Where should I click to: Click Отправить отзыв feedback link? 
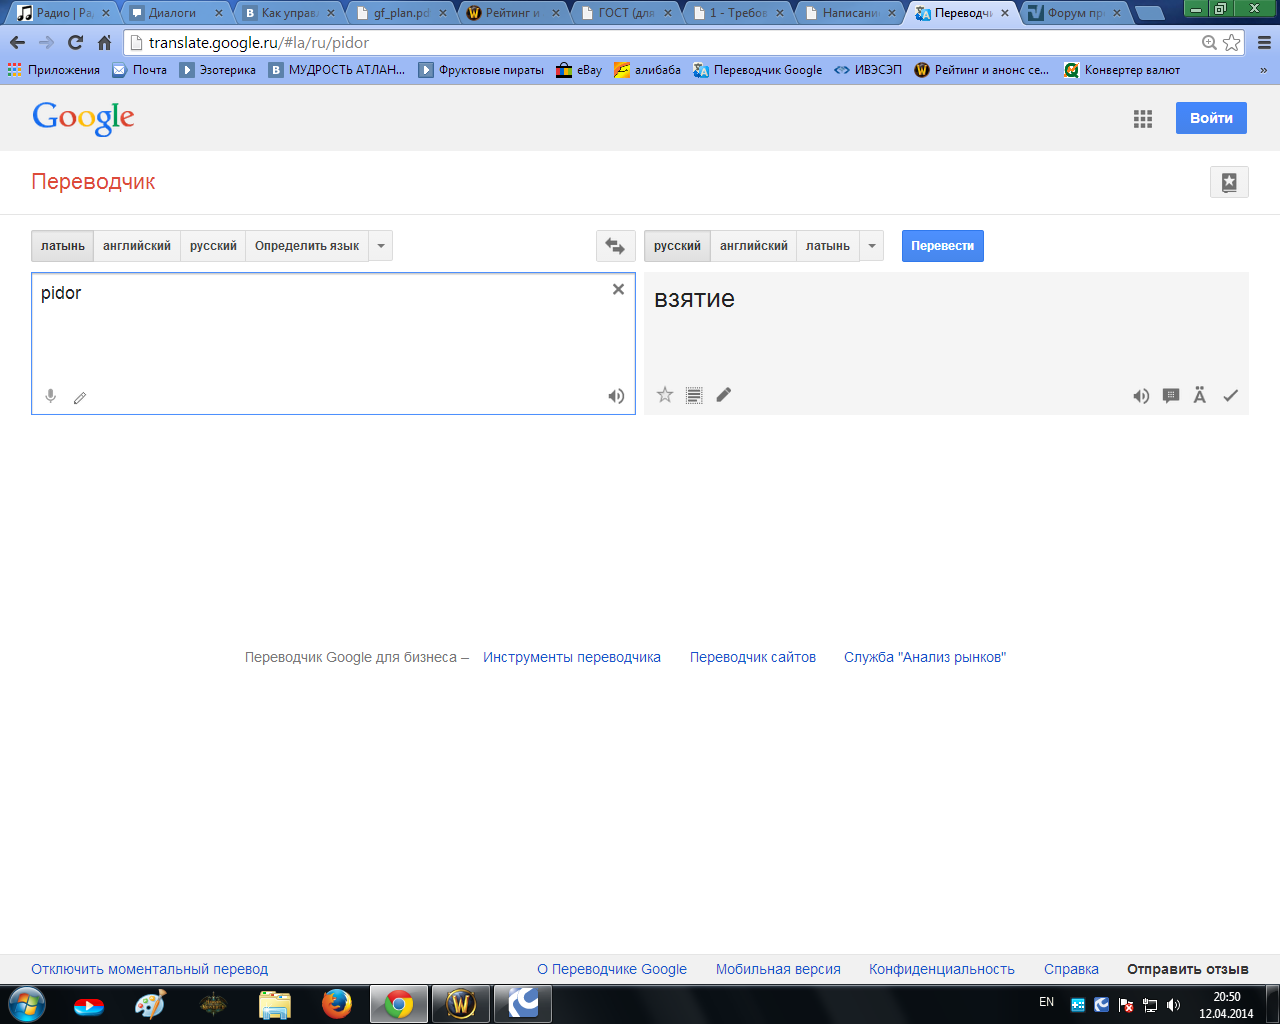pos(1188,969)
